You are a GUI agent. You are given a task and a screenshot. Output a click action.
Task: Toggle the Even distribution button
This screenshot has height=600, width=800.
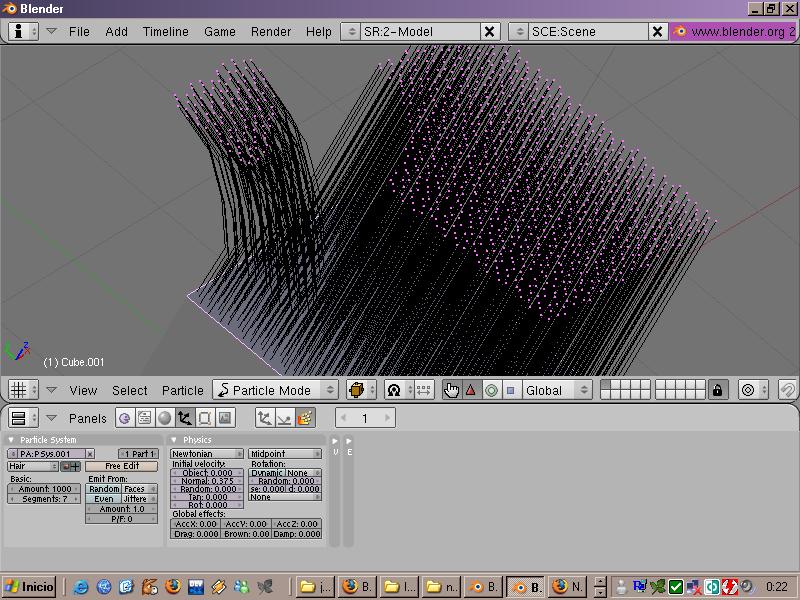tap(104, 499)
